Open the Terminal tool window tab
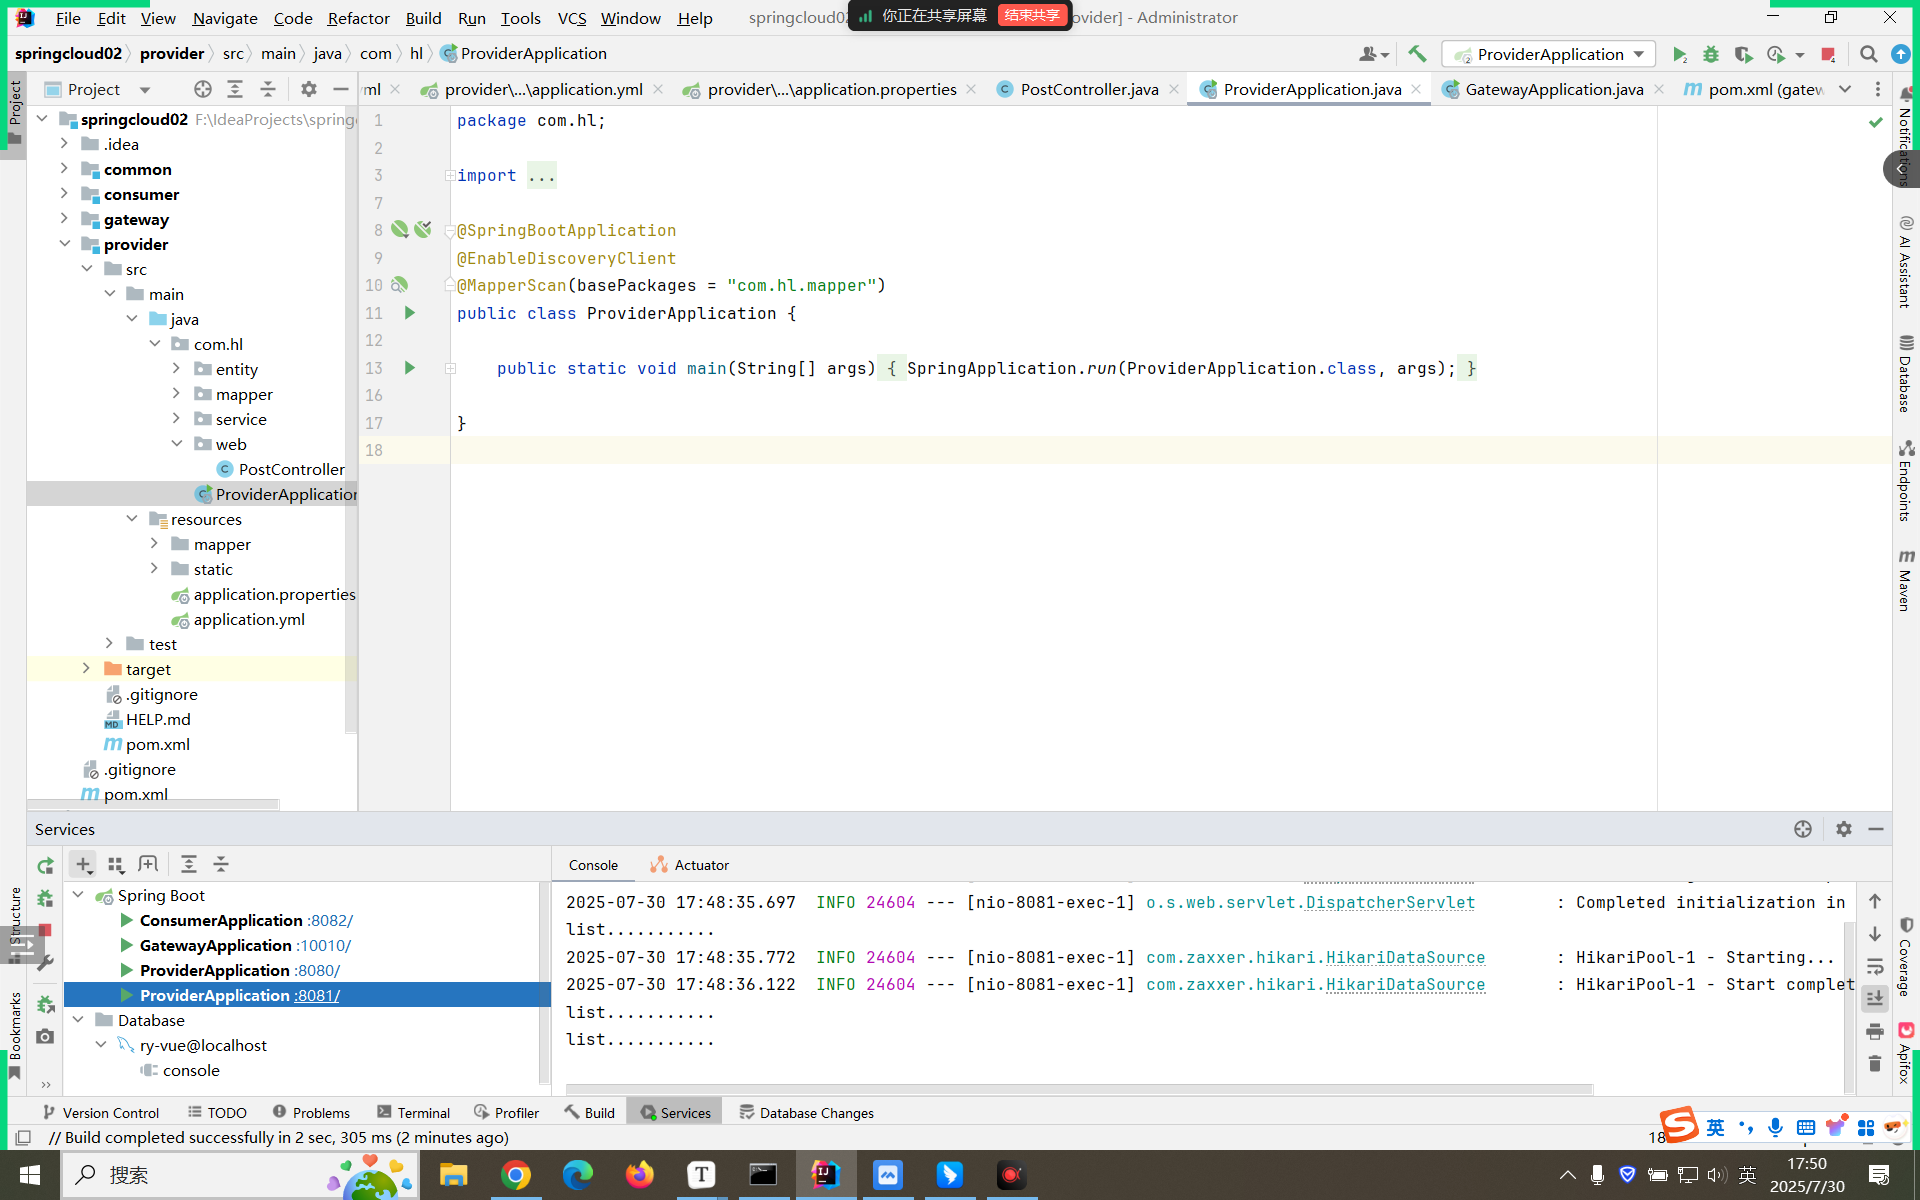Viewport: 1920px width, 1200px height. coord(414,1112)
